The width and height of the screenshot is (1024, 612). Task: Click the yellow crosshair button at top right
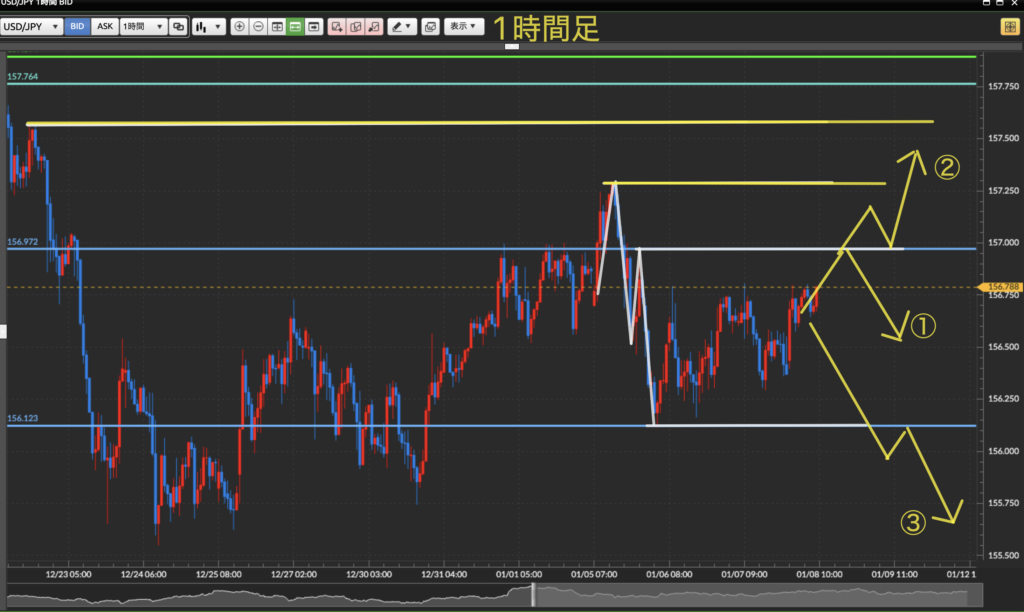(x=1009, y=27)
